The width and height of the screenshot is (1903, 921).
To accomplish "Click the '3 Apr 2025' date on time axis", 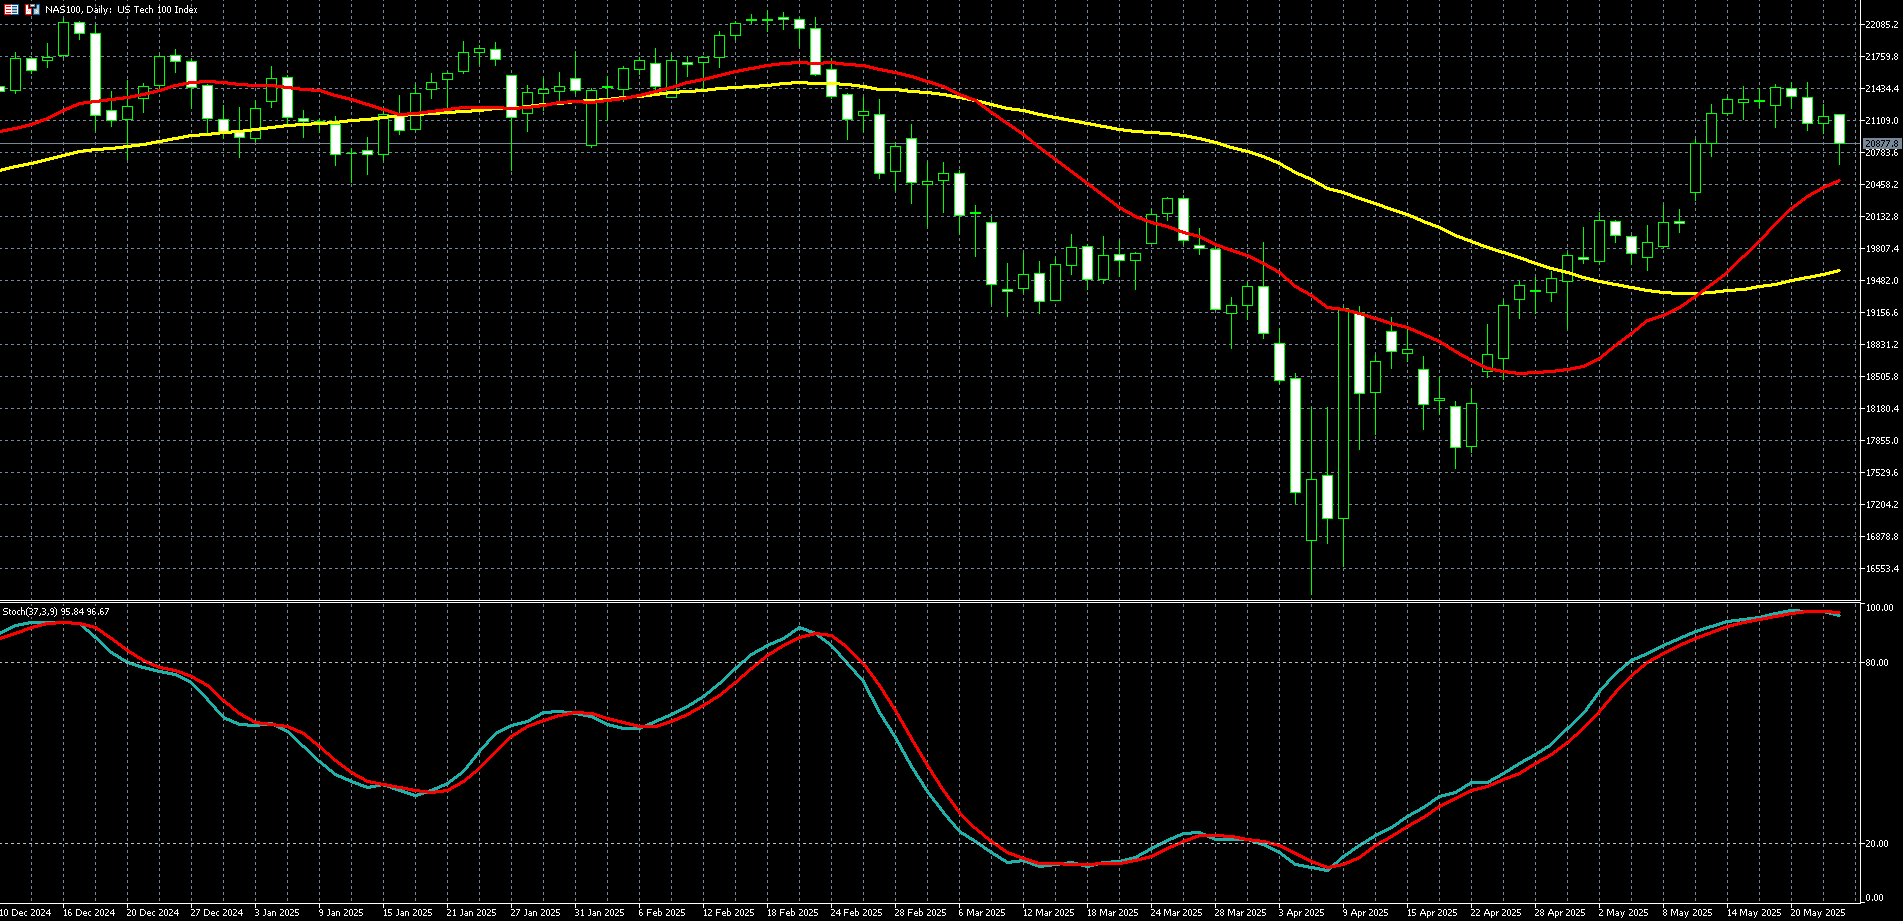I will pyautogui.click(x=1301, y=913).
